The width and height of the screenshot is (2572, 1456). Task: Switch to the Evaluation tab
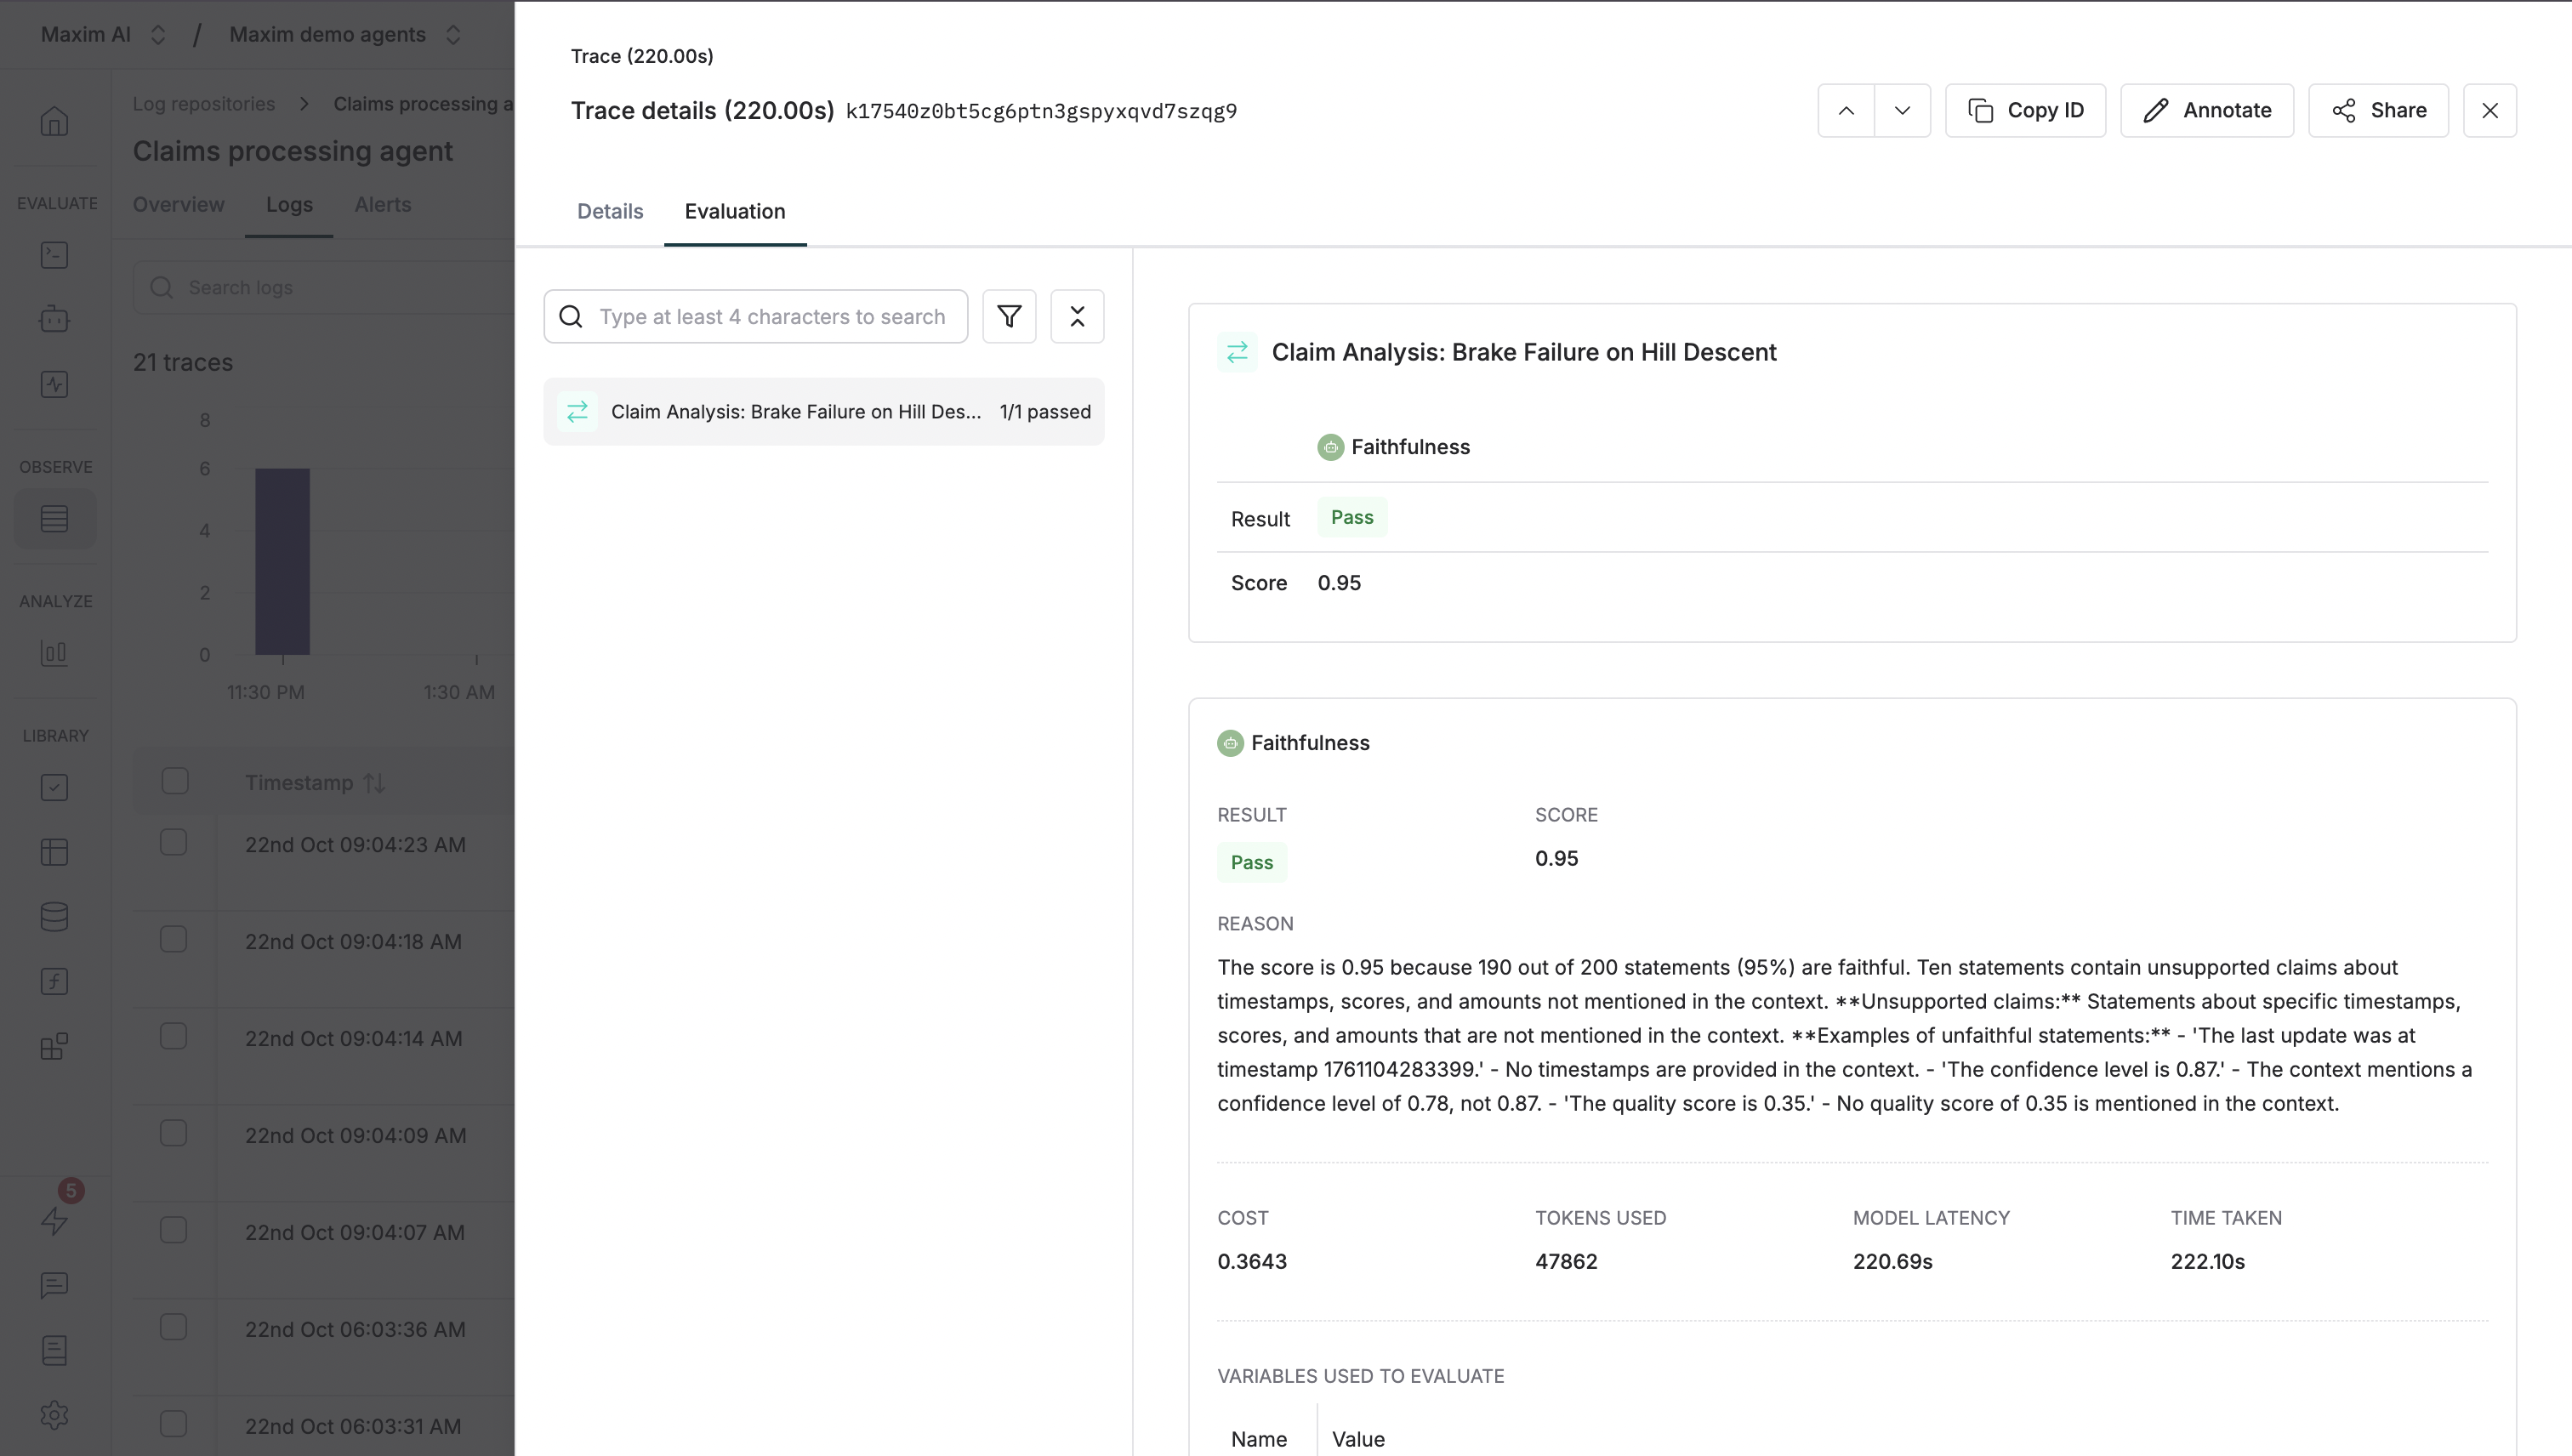click(x=735, y=211)
